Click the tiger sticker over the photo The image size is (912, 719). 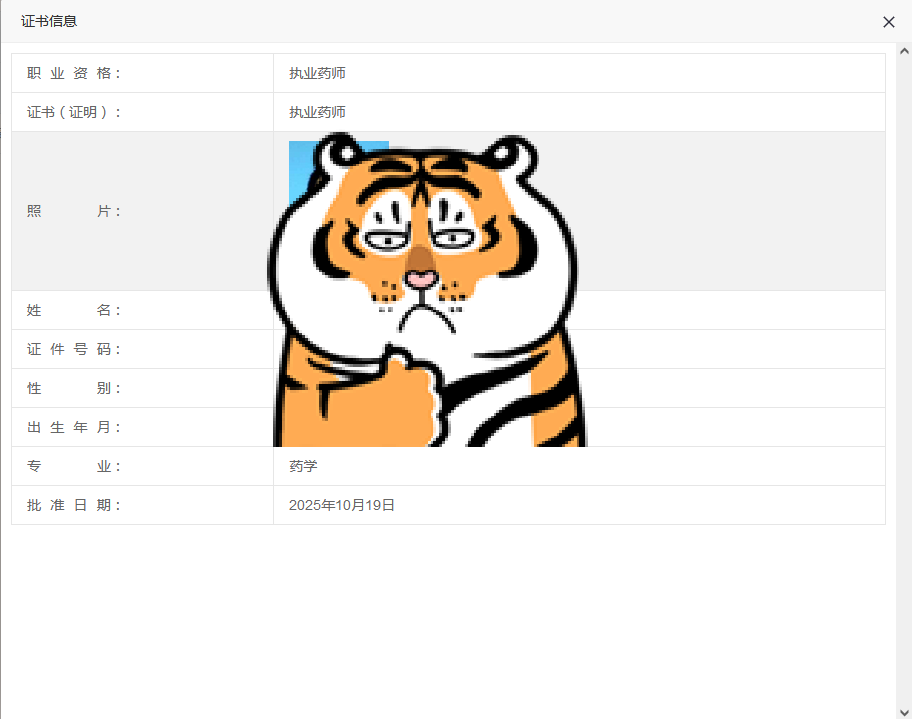pyautogui.click(x=428, y=290)
